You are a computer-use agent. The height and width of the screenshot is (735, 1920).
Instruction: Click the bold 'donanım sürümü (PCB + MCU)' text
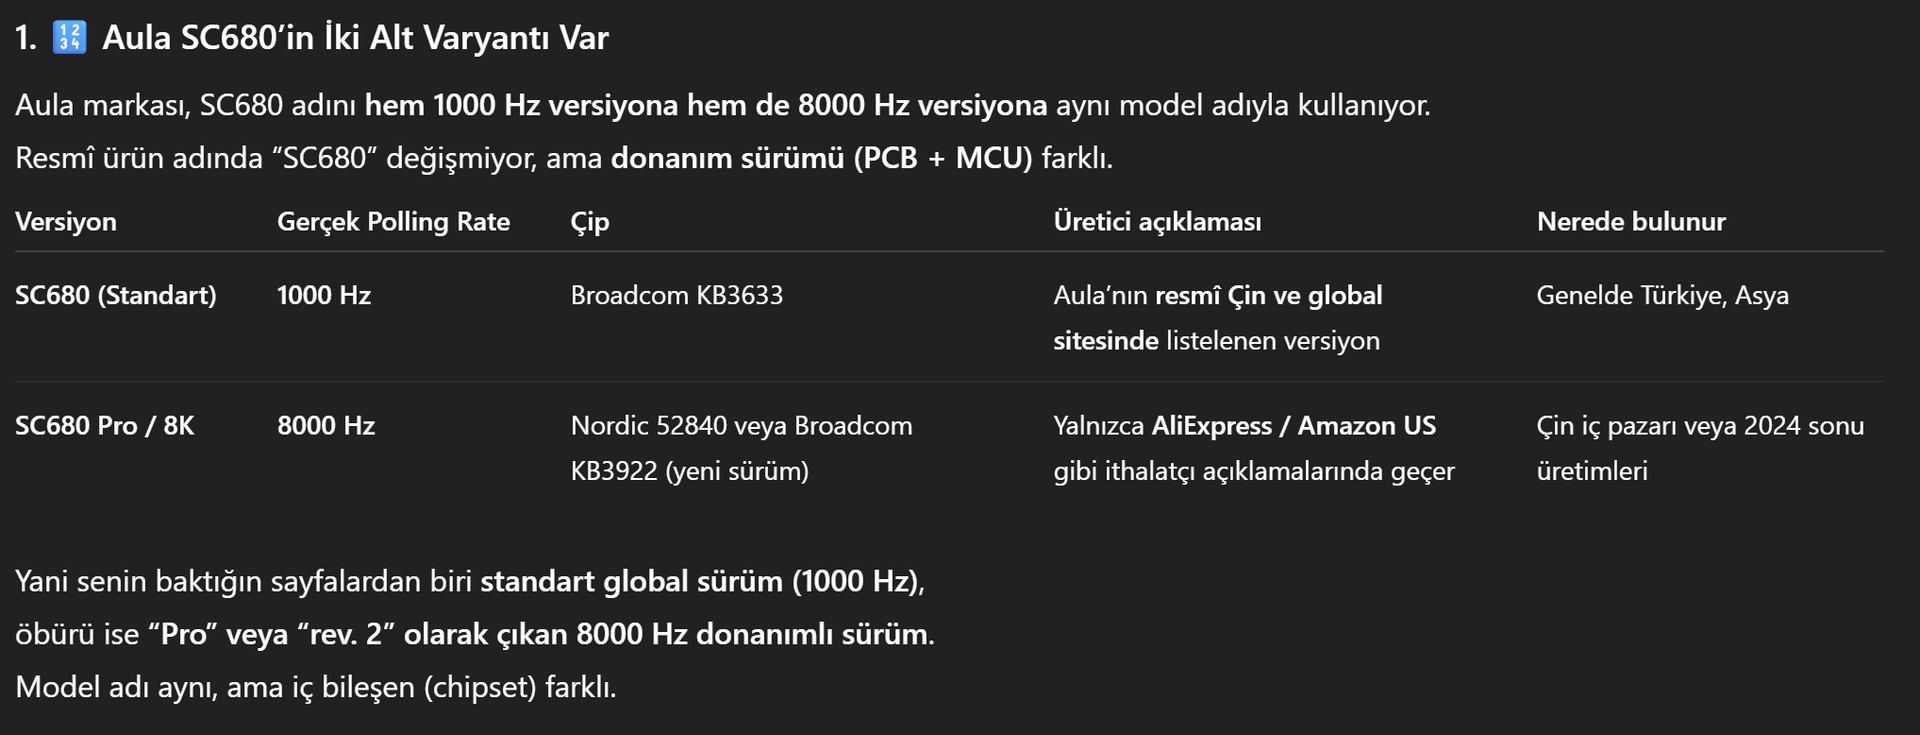click(821, 158)
